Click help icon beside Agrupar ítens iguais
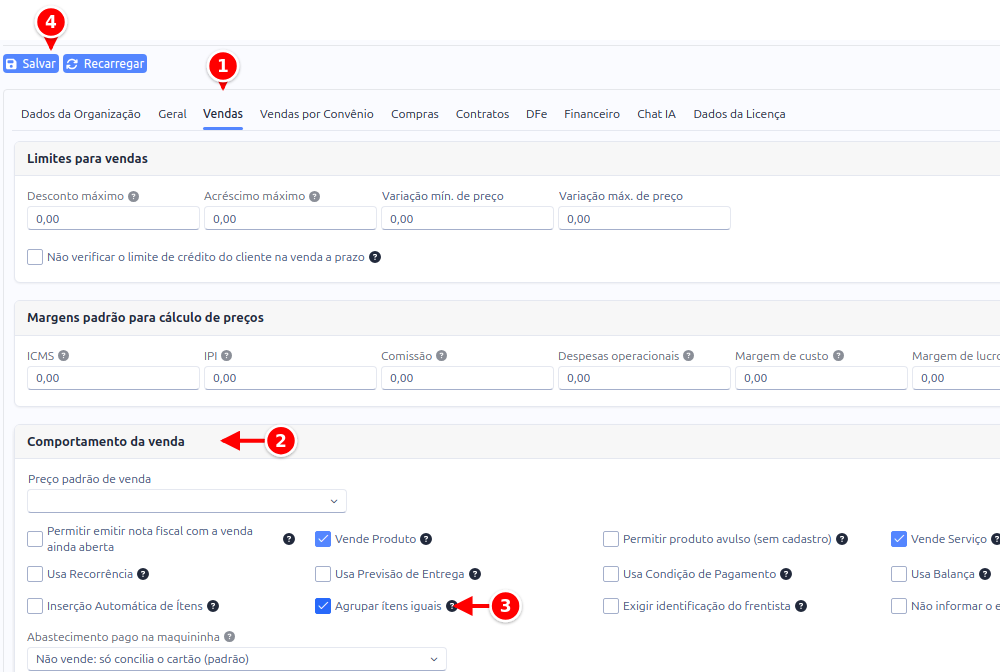Screen dimensions: 1000x672 (x=452, y=606)
